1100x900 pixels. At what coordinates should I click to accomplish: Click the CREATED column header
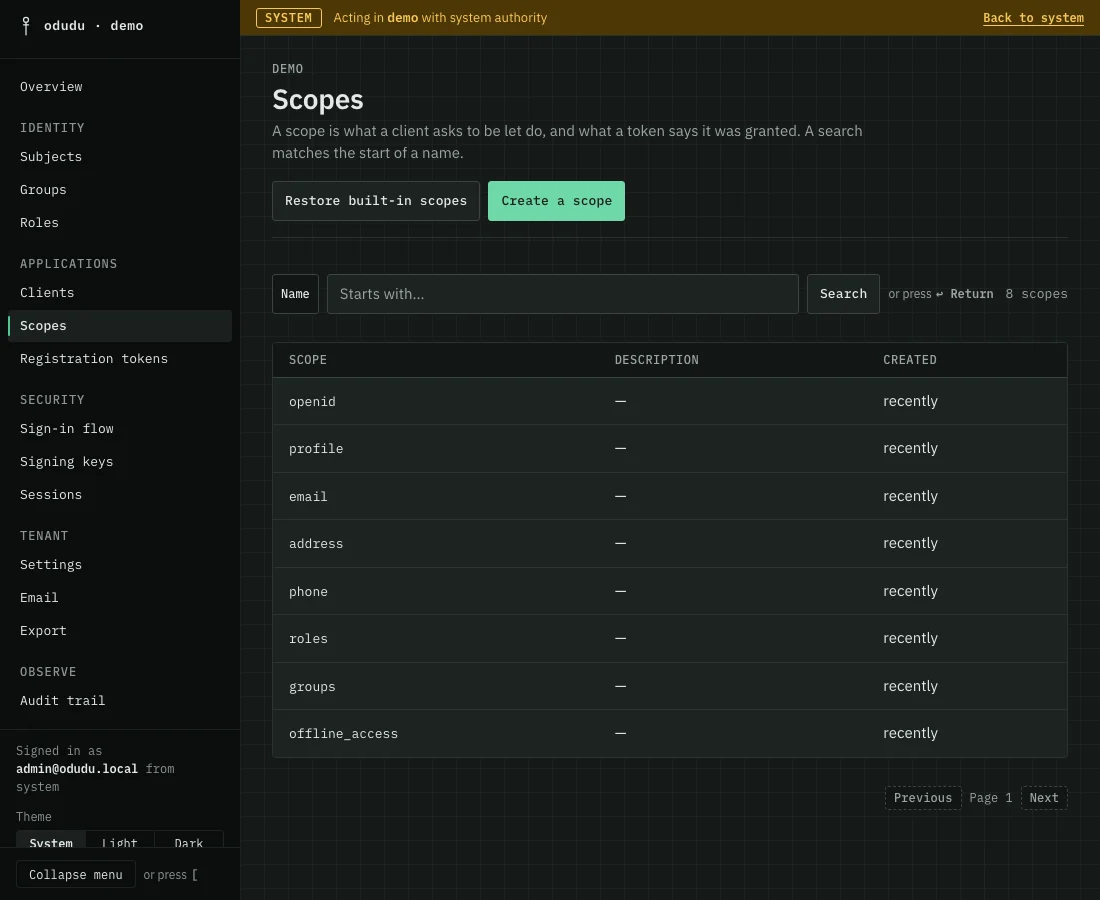pos(910,360)
